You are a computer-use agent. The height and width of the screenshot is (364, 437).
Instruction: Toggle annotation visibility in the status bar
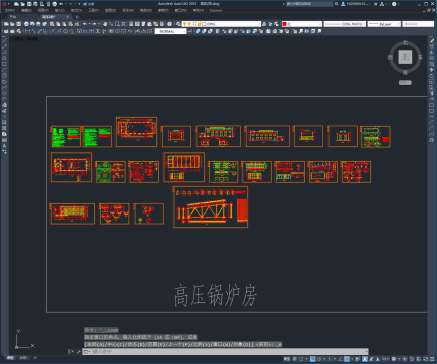365,359
